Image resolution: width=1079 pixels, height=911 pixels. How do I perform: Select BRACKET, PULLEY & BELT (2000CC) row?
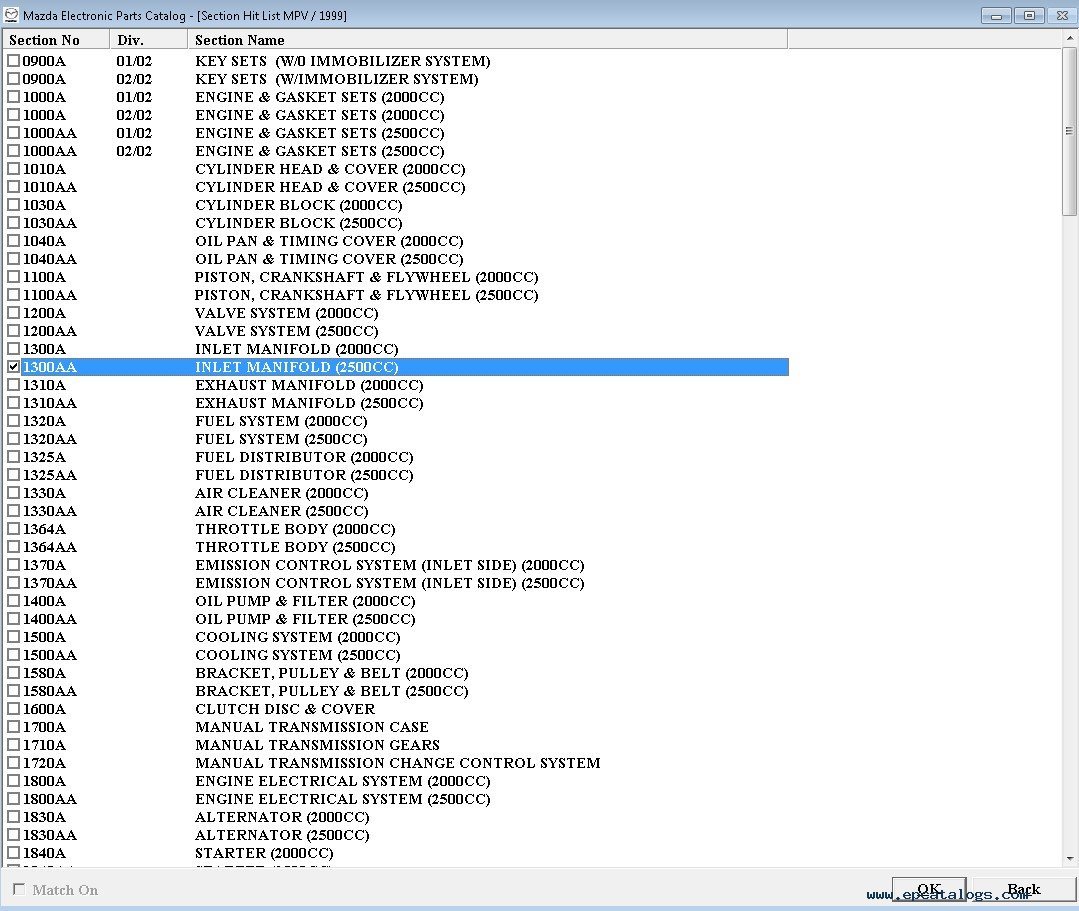[x=396, y=673]
